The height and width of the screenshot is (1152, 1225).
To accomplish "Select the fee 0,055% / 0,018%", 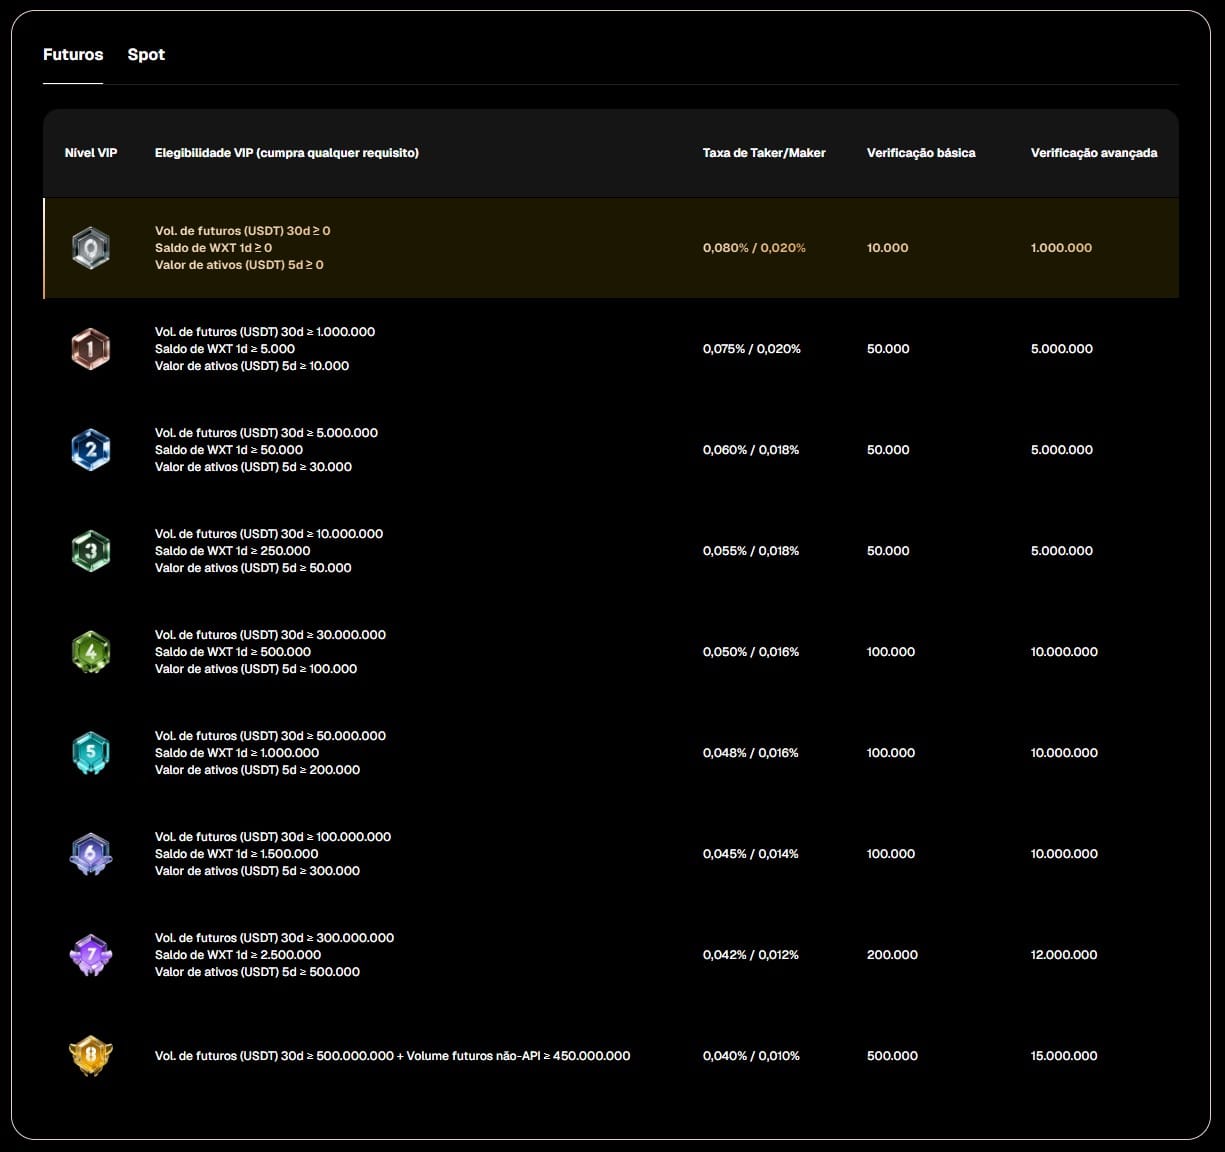I will (751, 551).
